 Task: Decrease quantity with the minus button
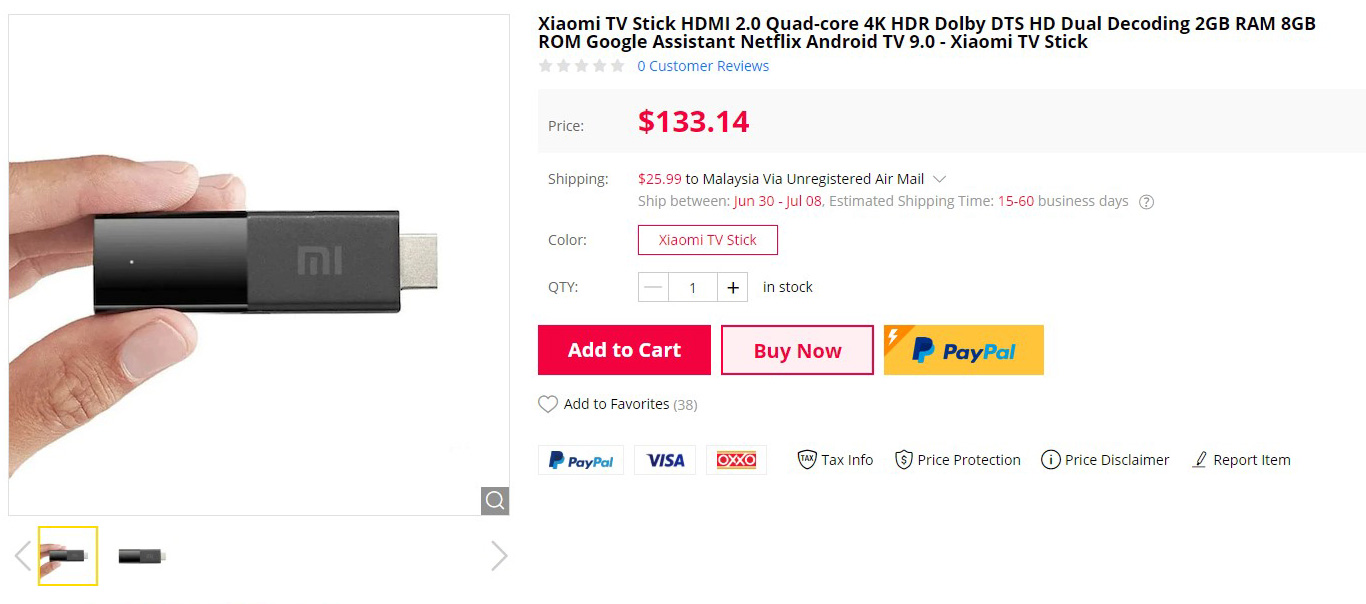(x=653, y=288)
